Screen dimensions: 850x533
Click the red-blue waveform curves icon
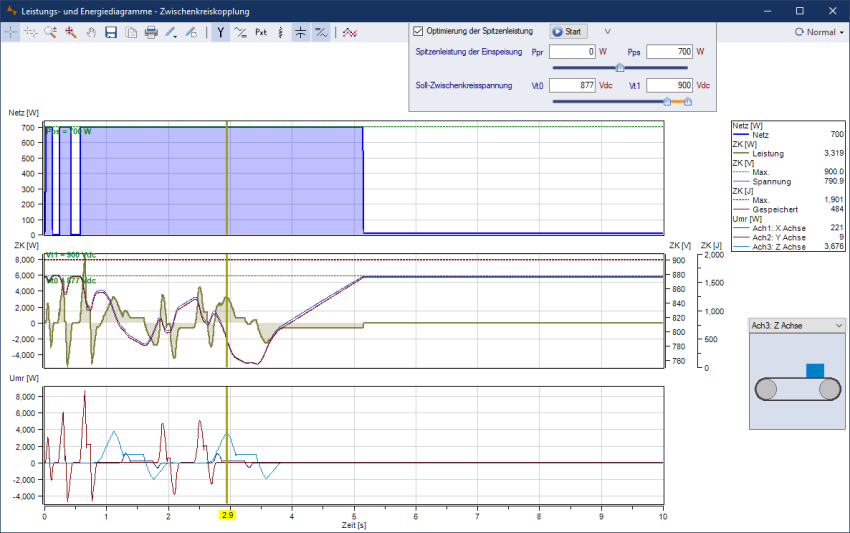349,32
